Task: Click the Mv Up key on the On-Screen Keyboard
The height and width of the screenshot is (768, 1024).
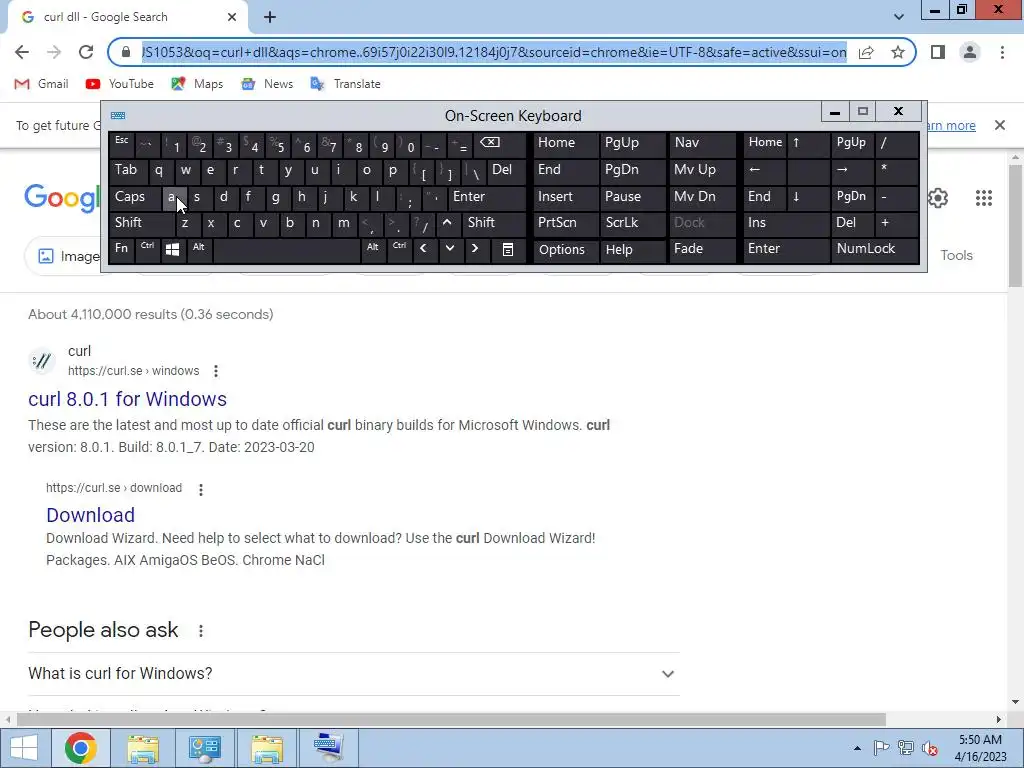Action: tap(701, 170)
